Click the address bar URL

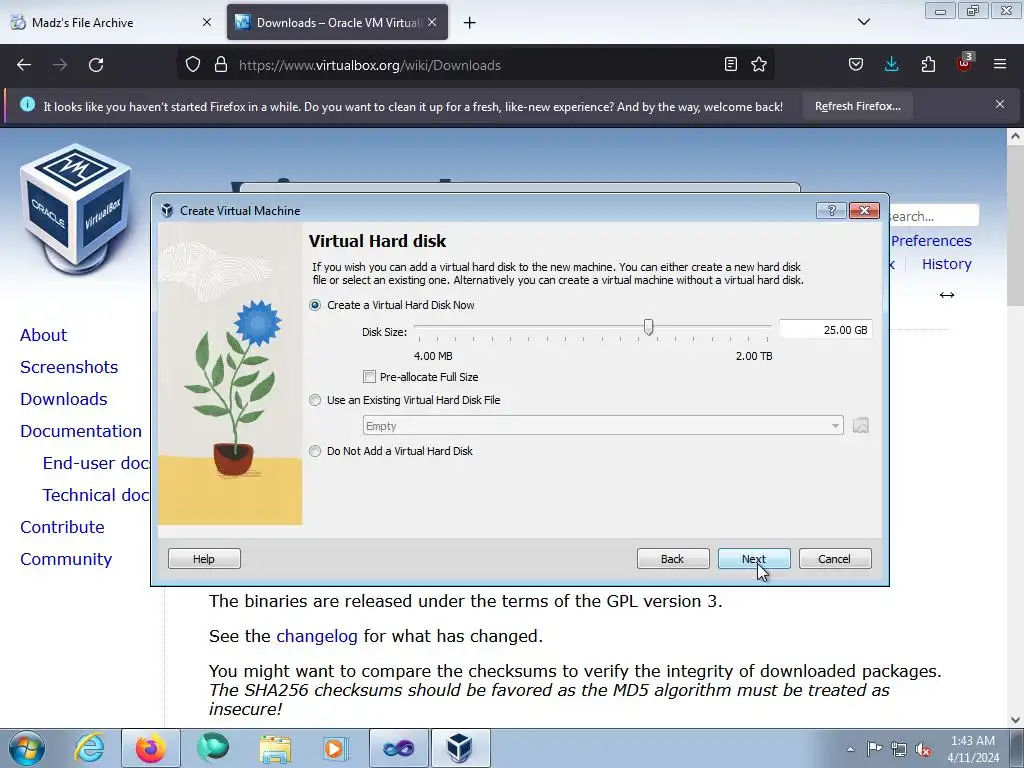(370, 65)
